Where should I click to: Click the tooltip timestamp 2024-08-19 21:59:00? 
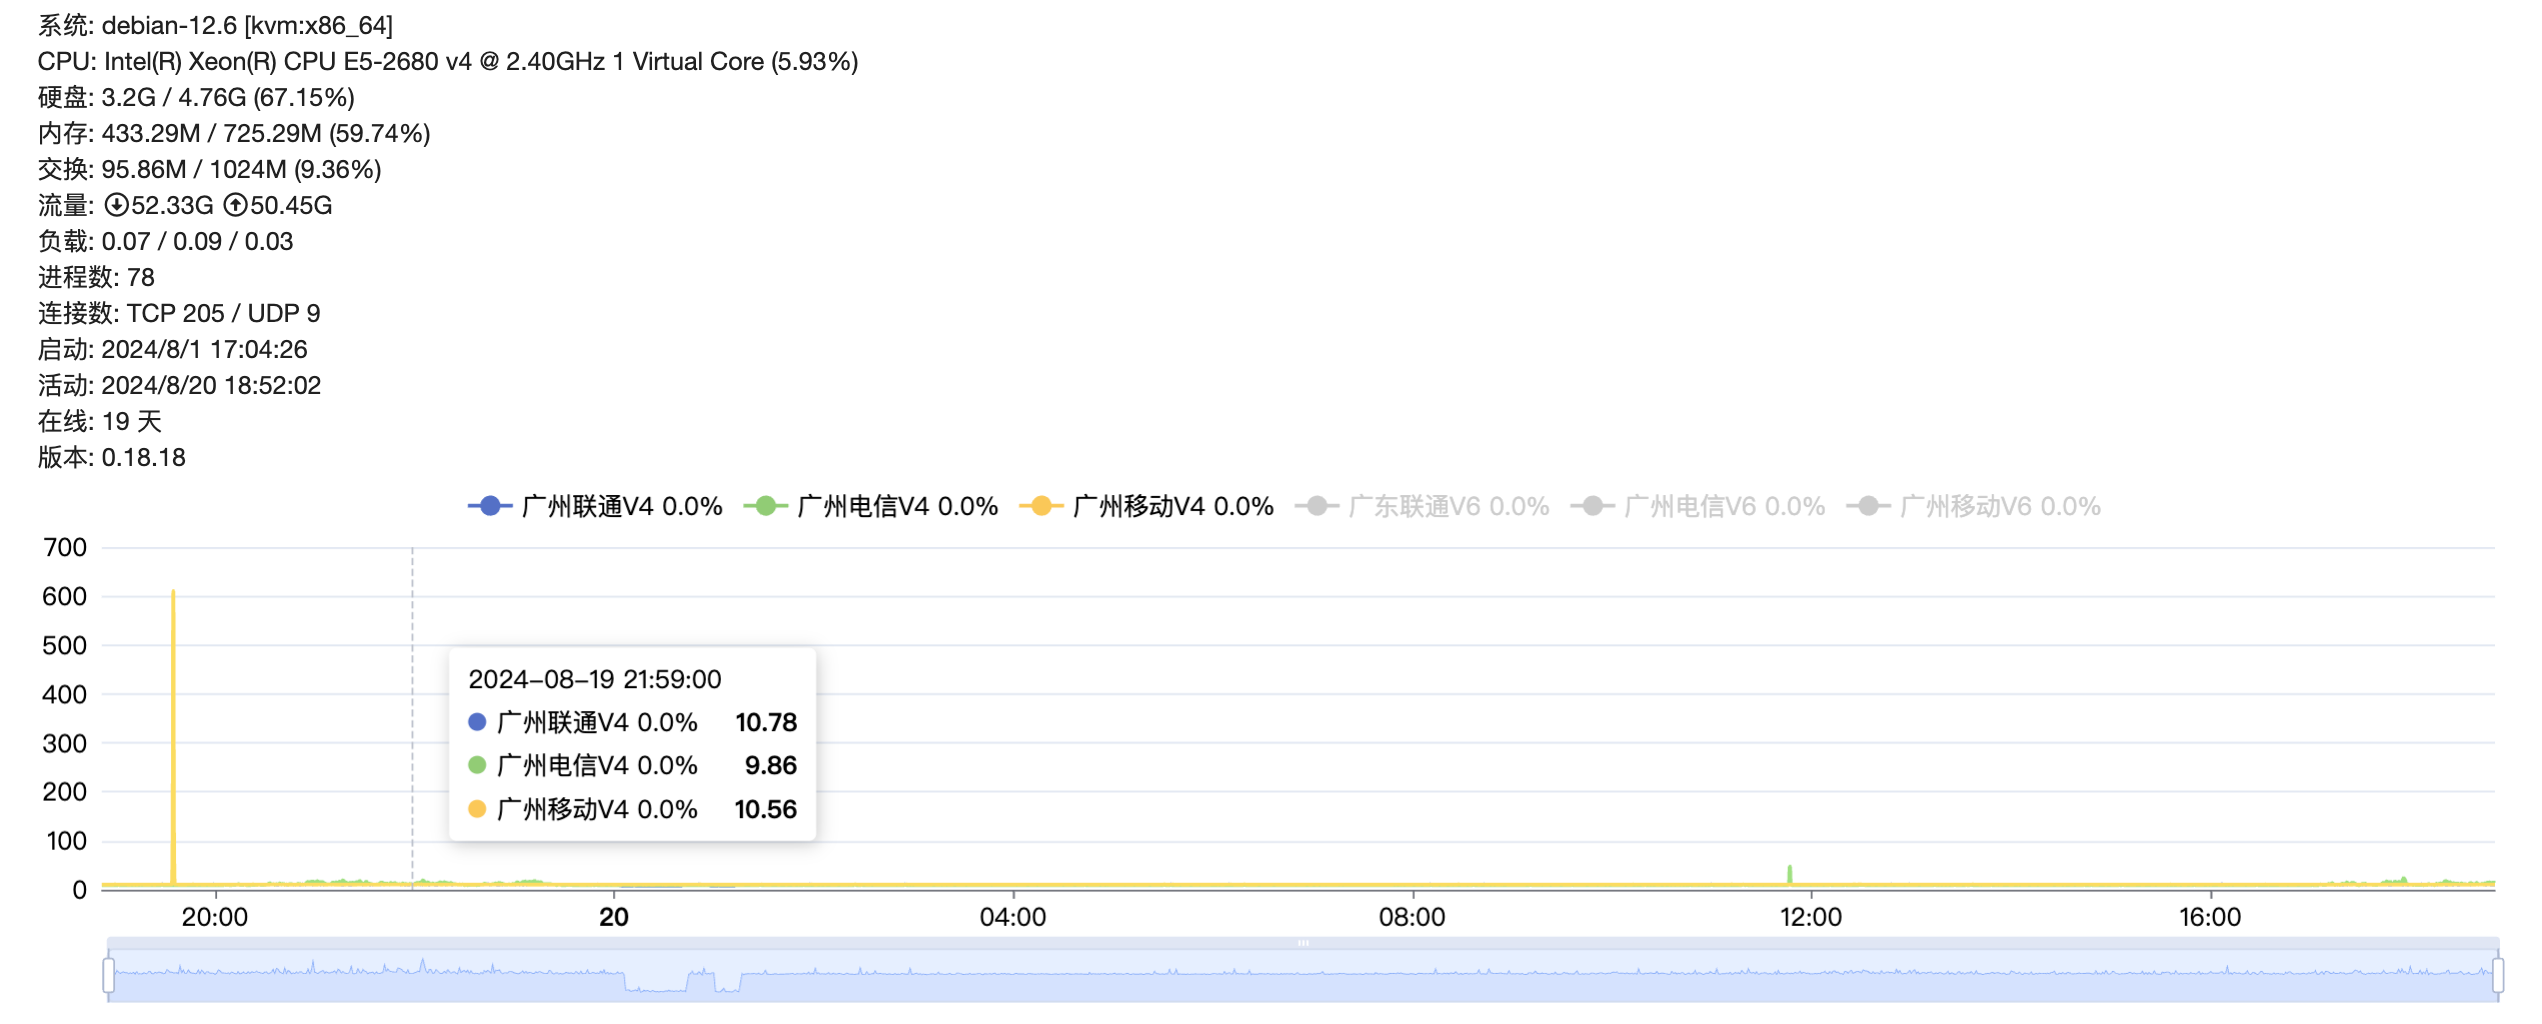[x=594, y=679]
